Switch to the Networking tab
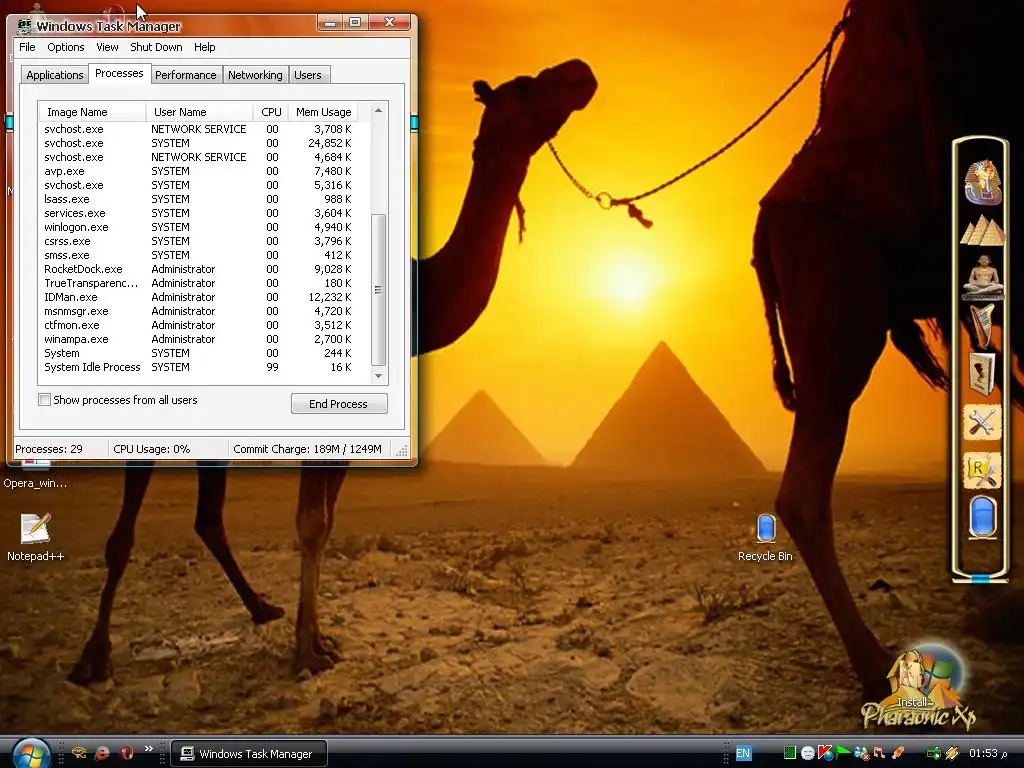The image size is (1024, 768). (255, 75)
